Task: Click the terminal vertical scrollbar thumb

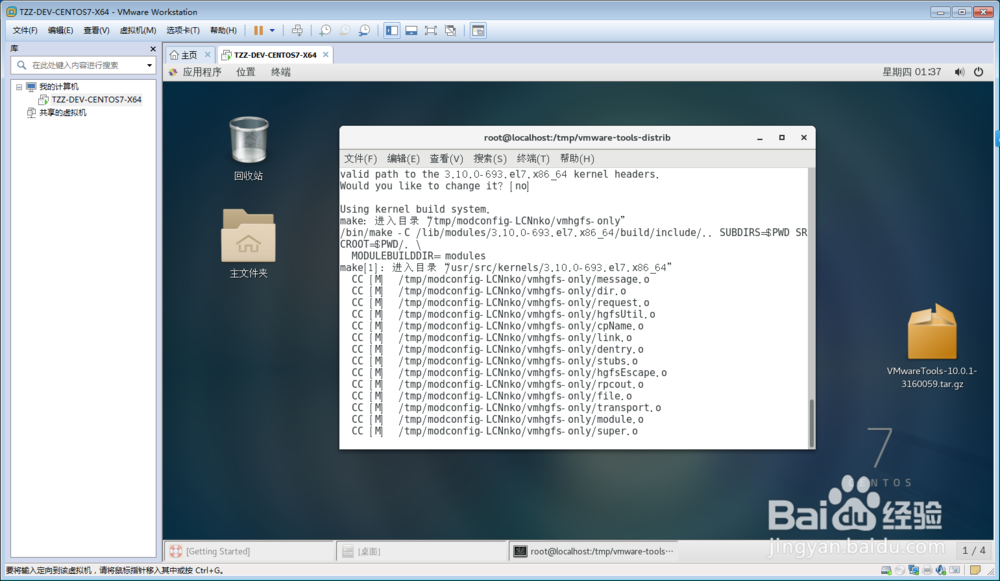Action: (811, 423)
